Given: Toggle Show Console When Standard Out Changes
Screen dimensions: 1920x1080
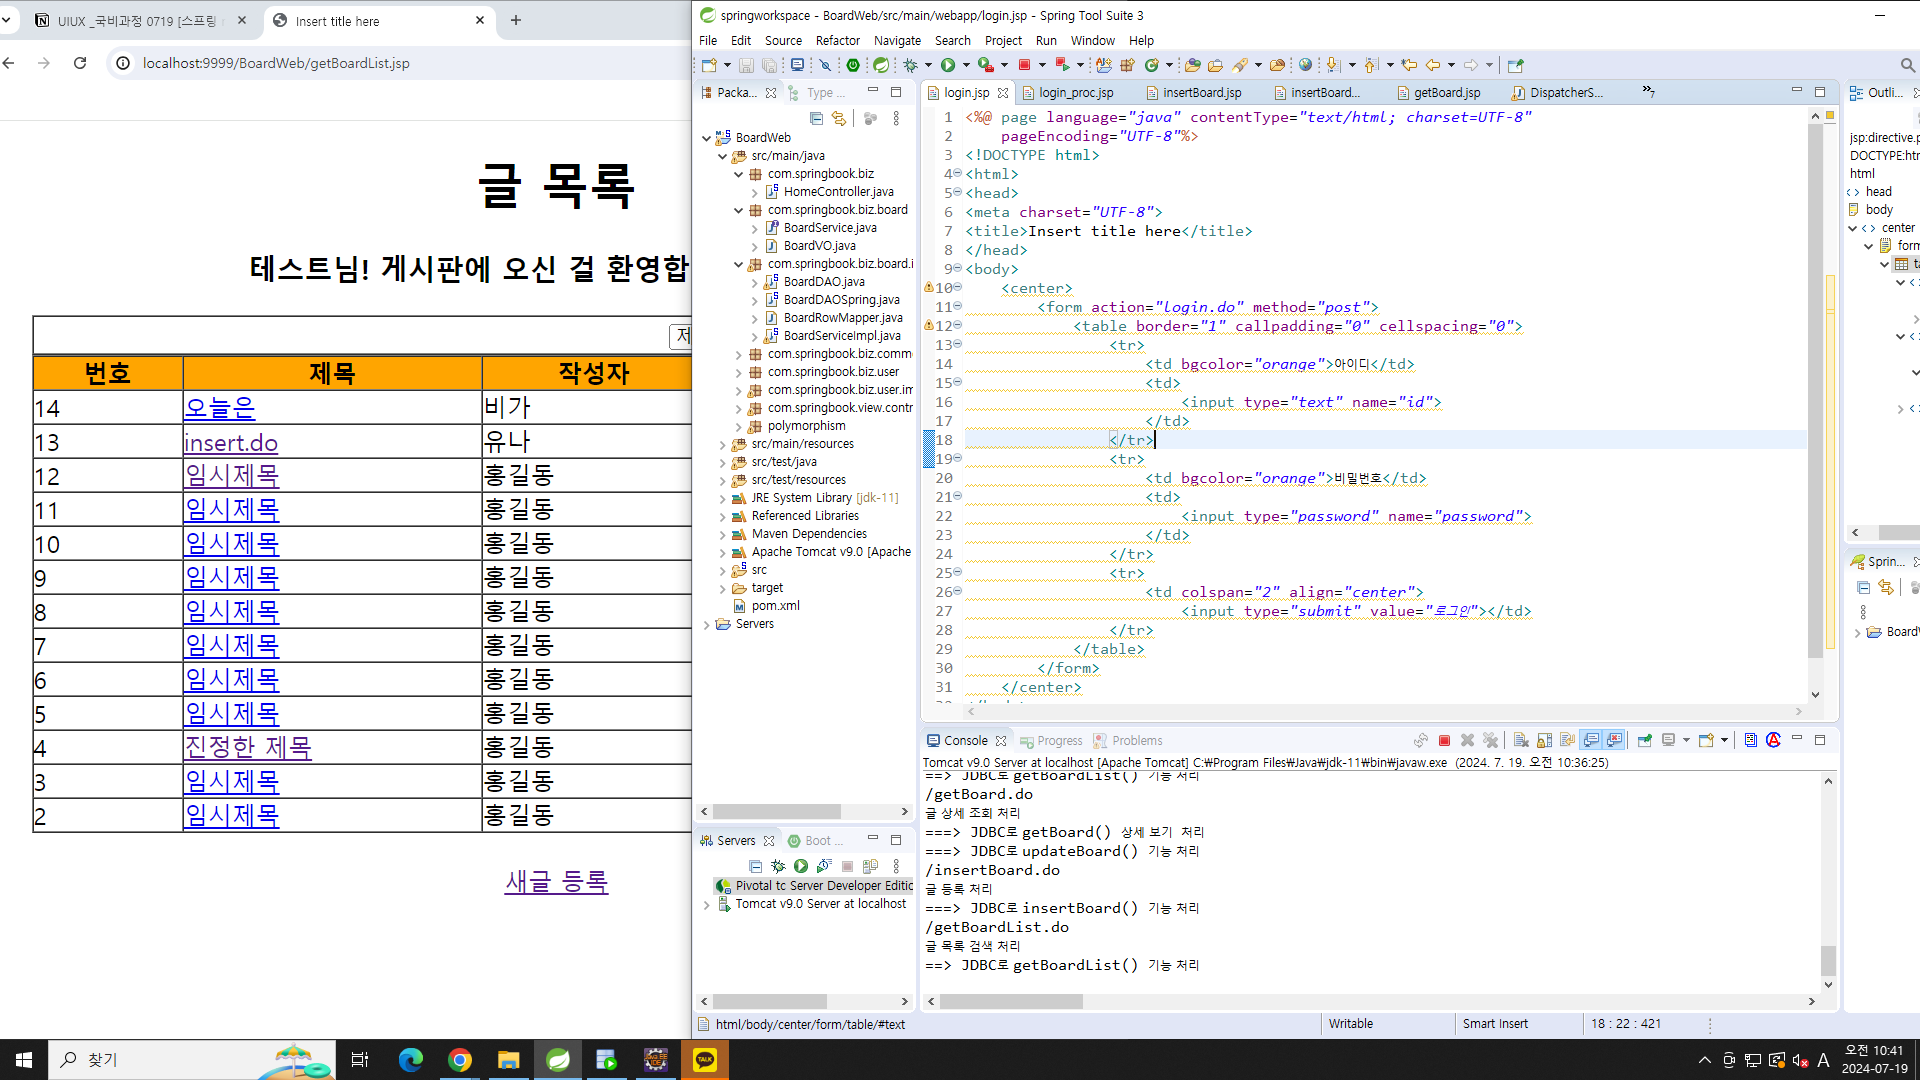Looking at the screenshot, I should coord(1590,741).
